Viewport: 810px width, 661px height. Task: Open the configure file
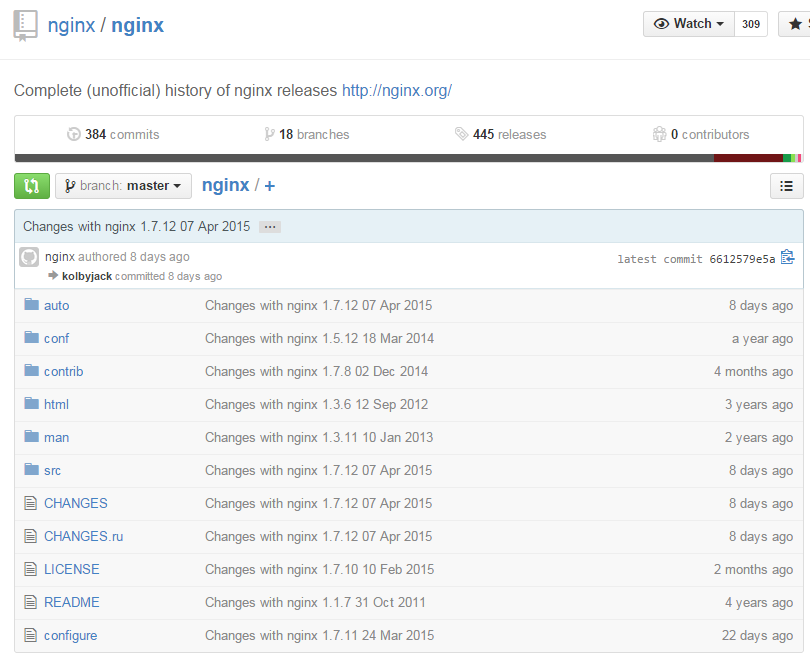click(70, 635)
